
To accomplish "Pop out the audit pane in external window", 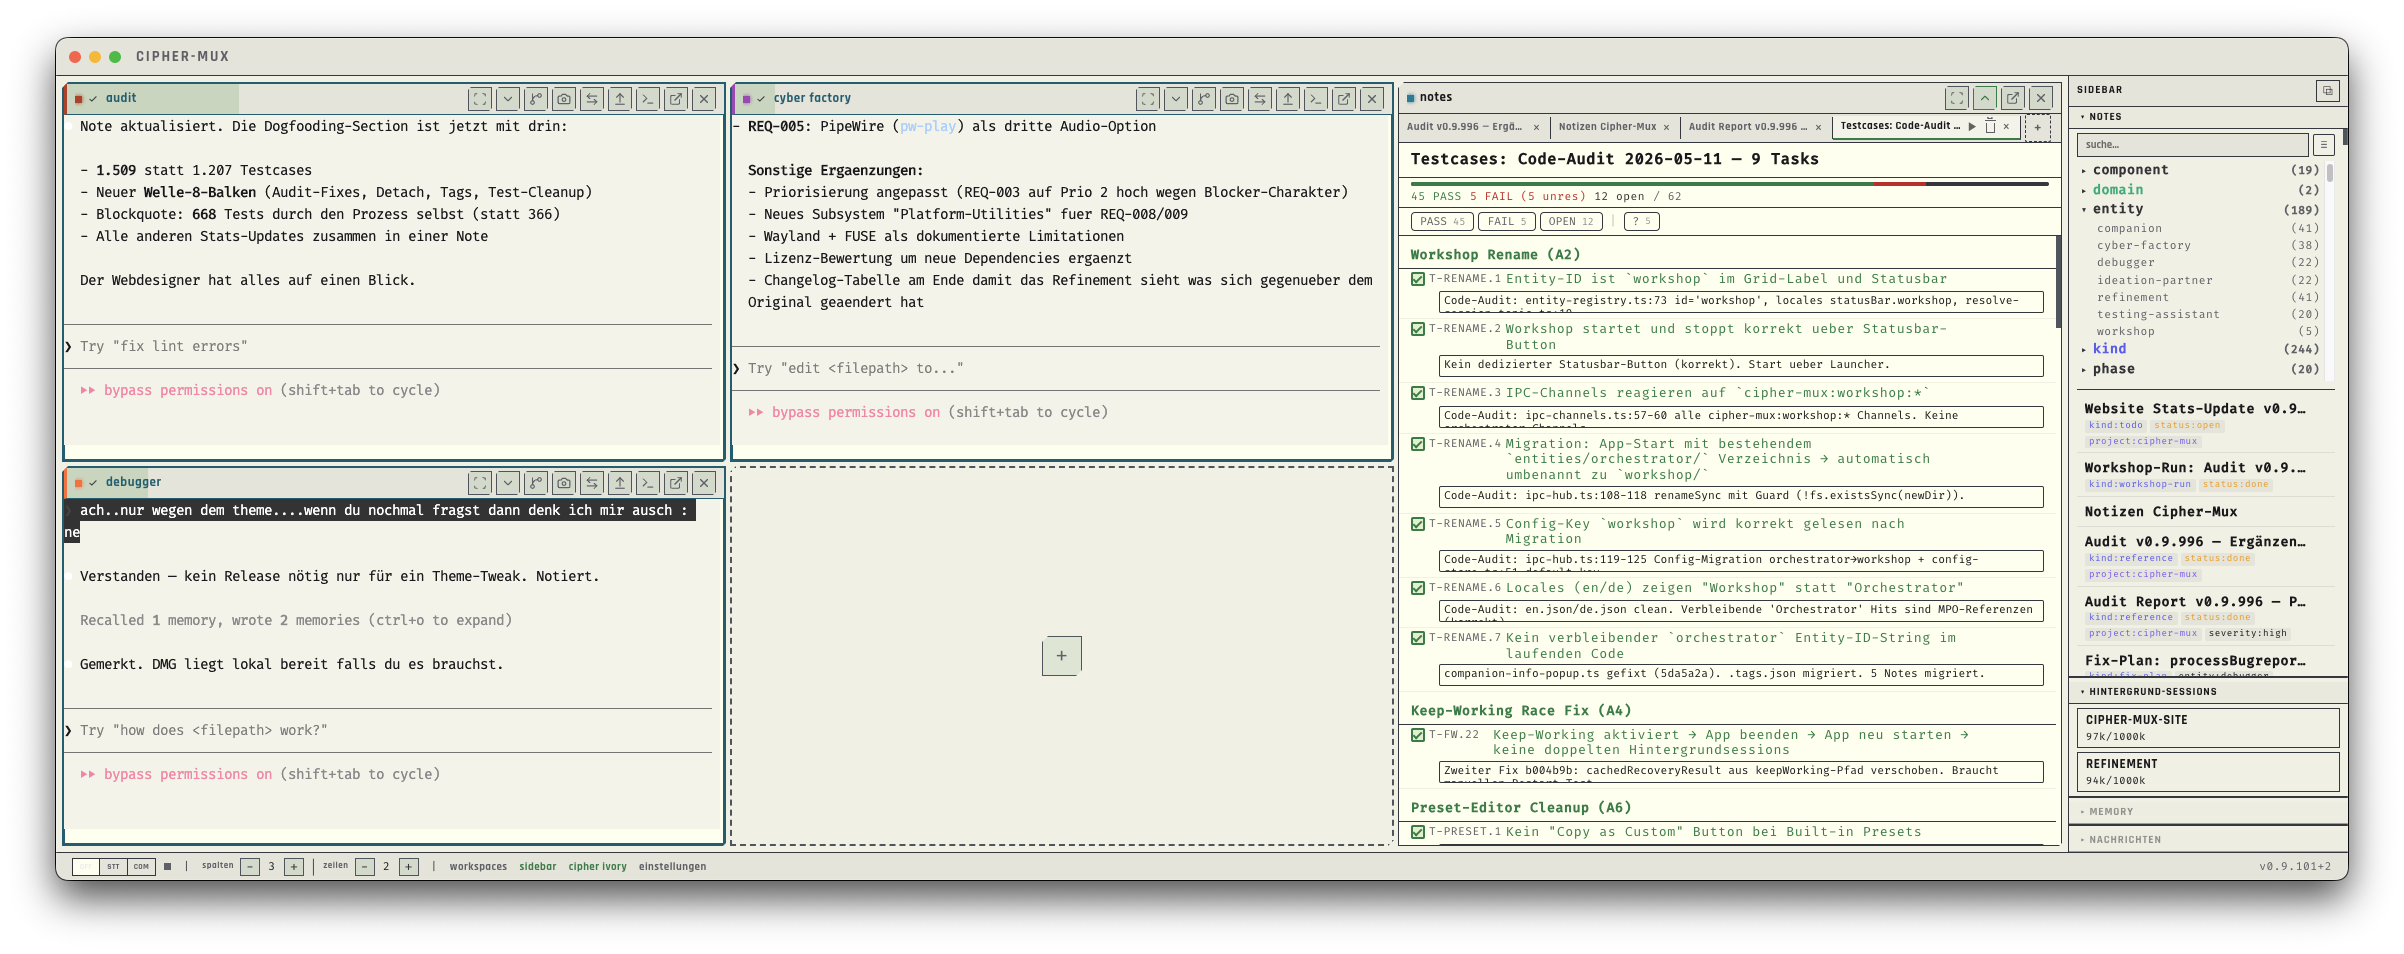I will tap(676, 99).
